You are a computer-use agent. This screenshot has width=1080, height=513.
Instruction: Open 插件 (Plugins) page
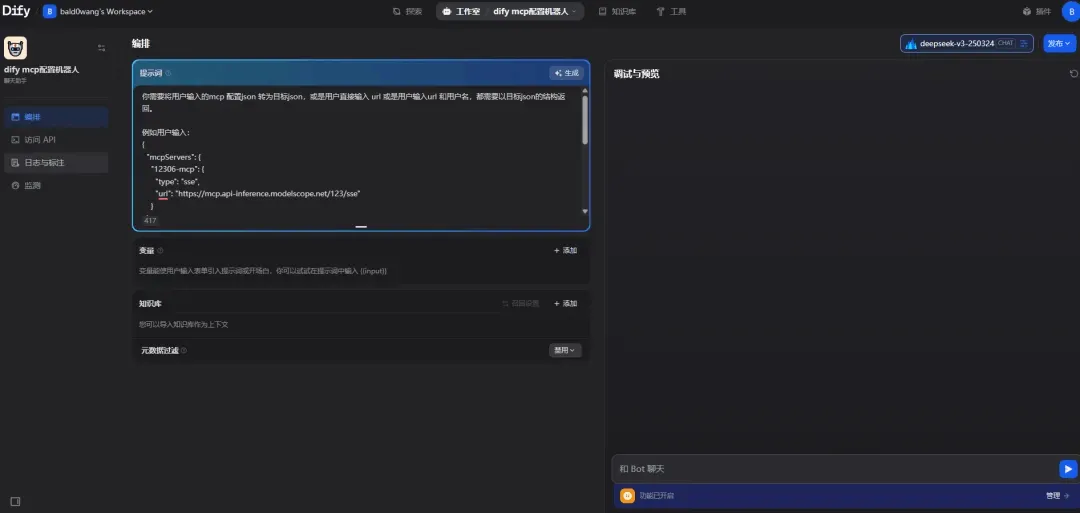[x=1037, y=12]
